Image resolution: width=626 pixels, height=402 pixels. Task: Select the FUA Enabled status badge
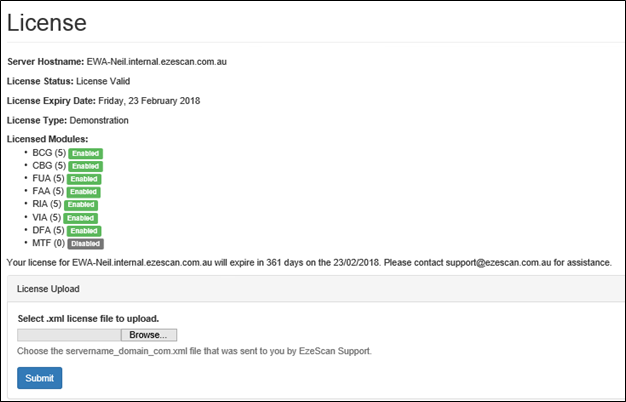pos(85,179)
